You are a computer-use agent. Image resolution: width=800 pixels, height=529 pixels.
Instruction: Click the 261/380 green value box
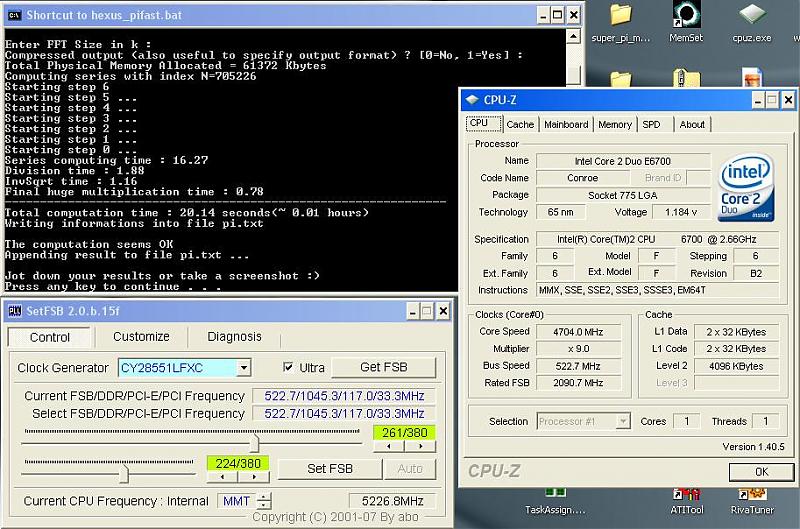404,433
